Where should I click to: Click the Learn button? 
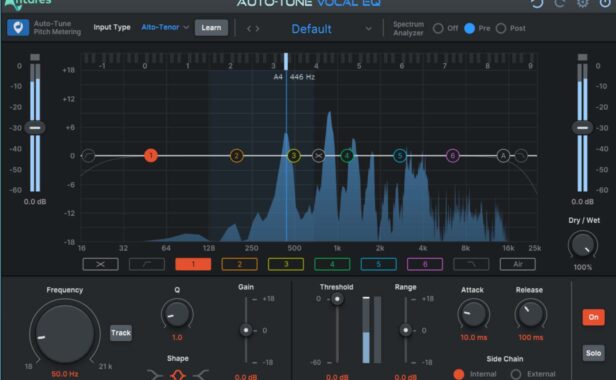tap(211, 28)
